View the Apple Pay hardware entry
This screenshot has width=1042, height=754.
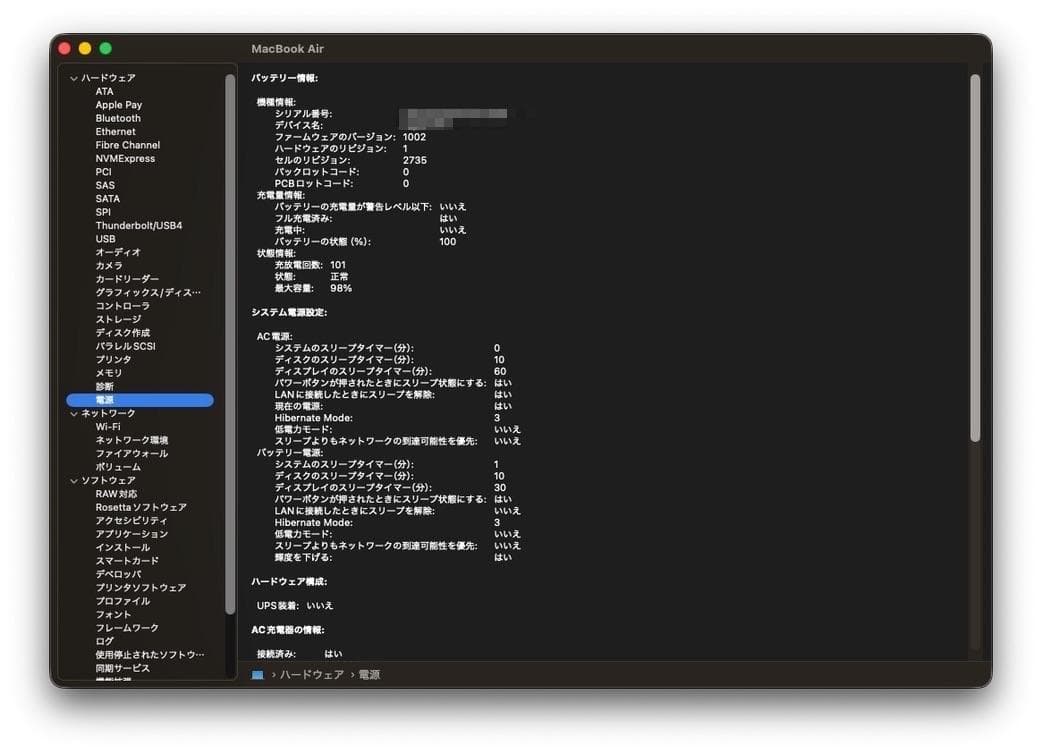point(121,104)
